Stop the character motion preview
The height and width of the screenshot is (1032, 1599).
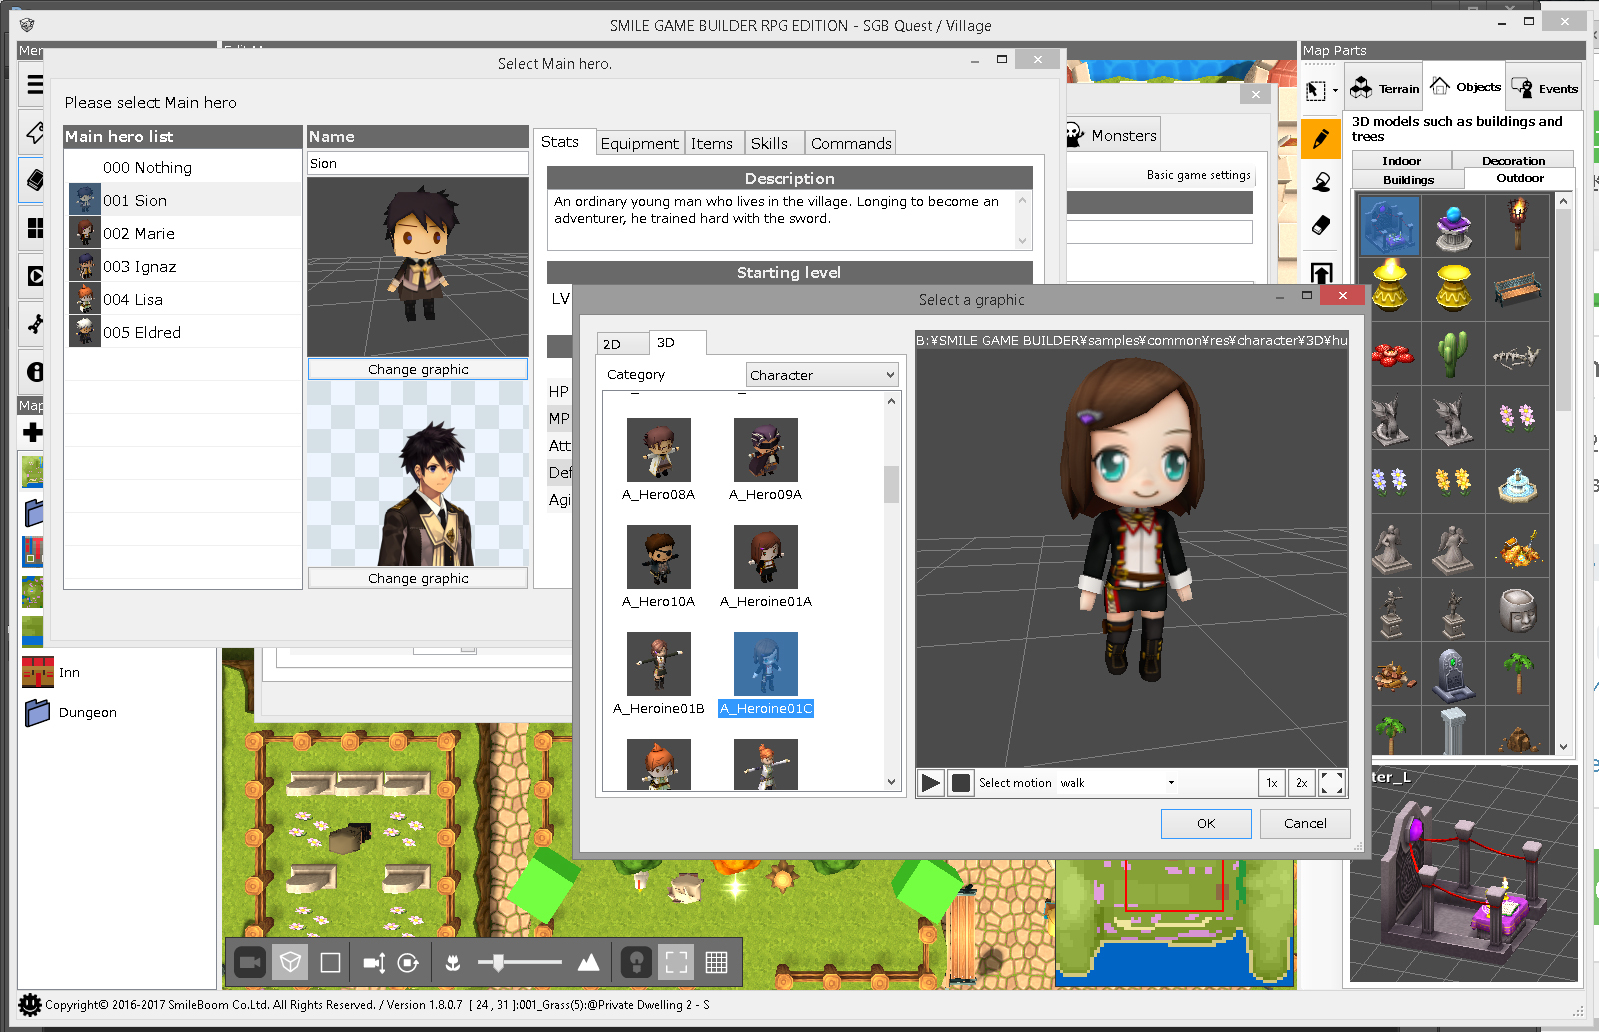tap(960, 783)
